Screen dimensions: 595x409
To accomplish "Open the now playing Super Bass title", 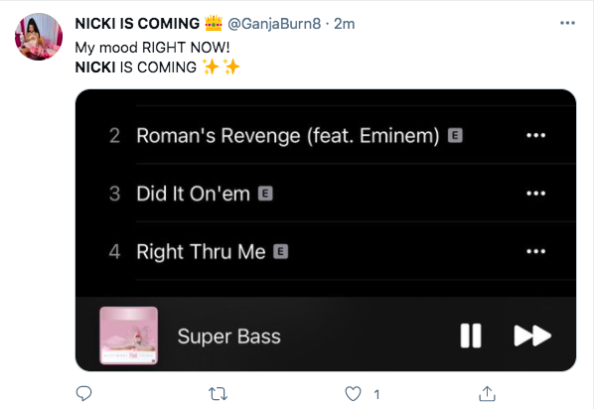I will click(229, 336).
